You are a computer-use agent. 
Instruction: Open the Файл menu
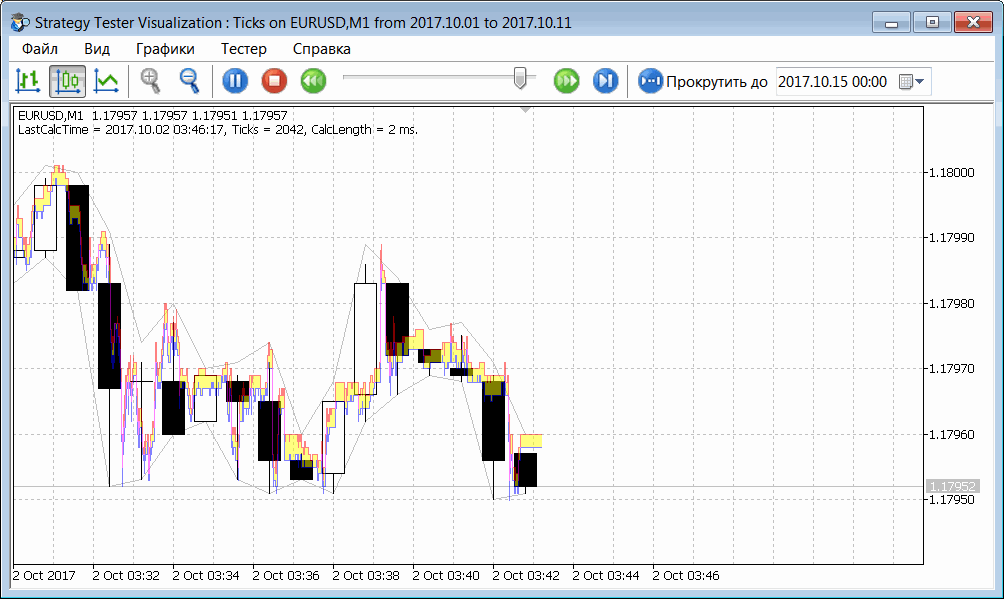tap(40, 49)
